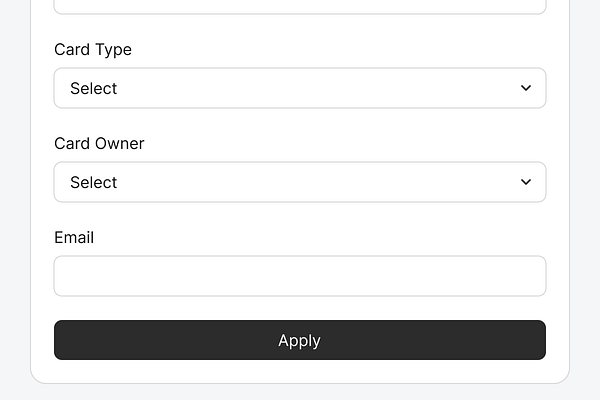The image size is (600, 400).
Task: Focus the empty text box under Email
Action: 299,276
